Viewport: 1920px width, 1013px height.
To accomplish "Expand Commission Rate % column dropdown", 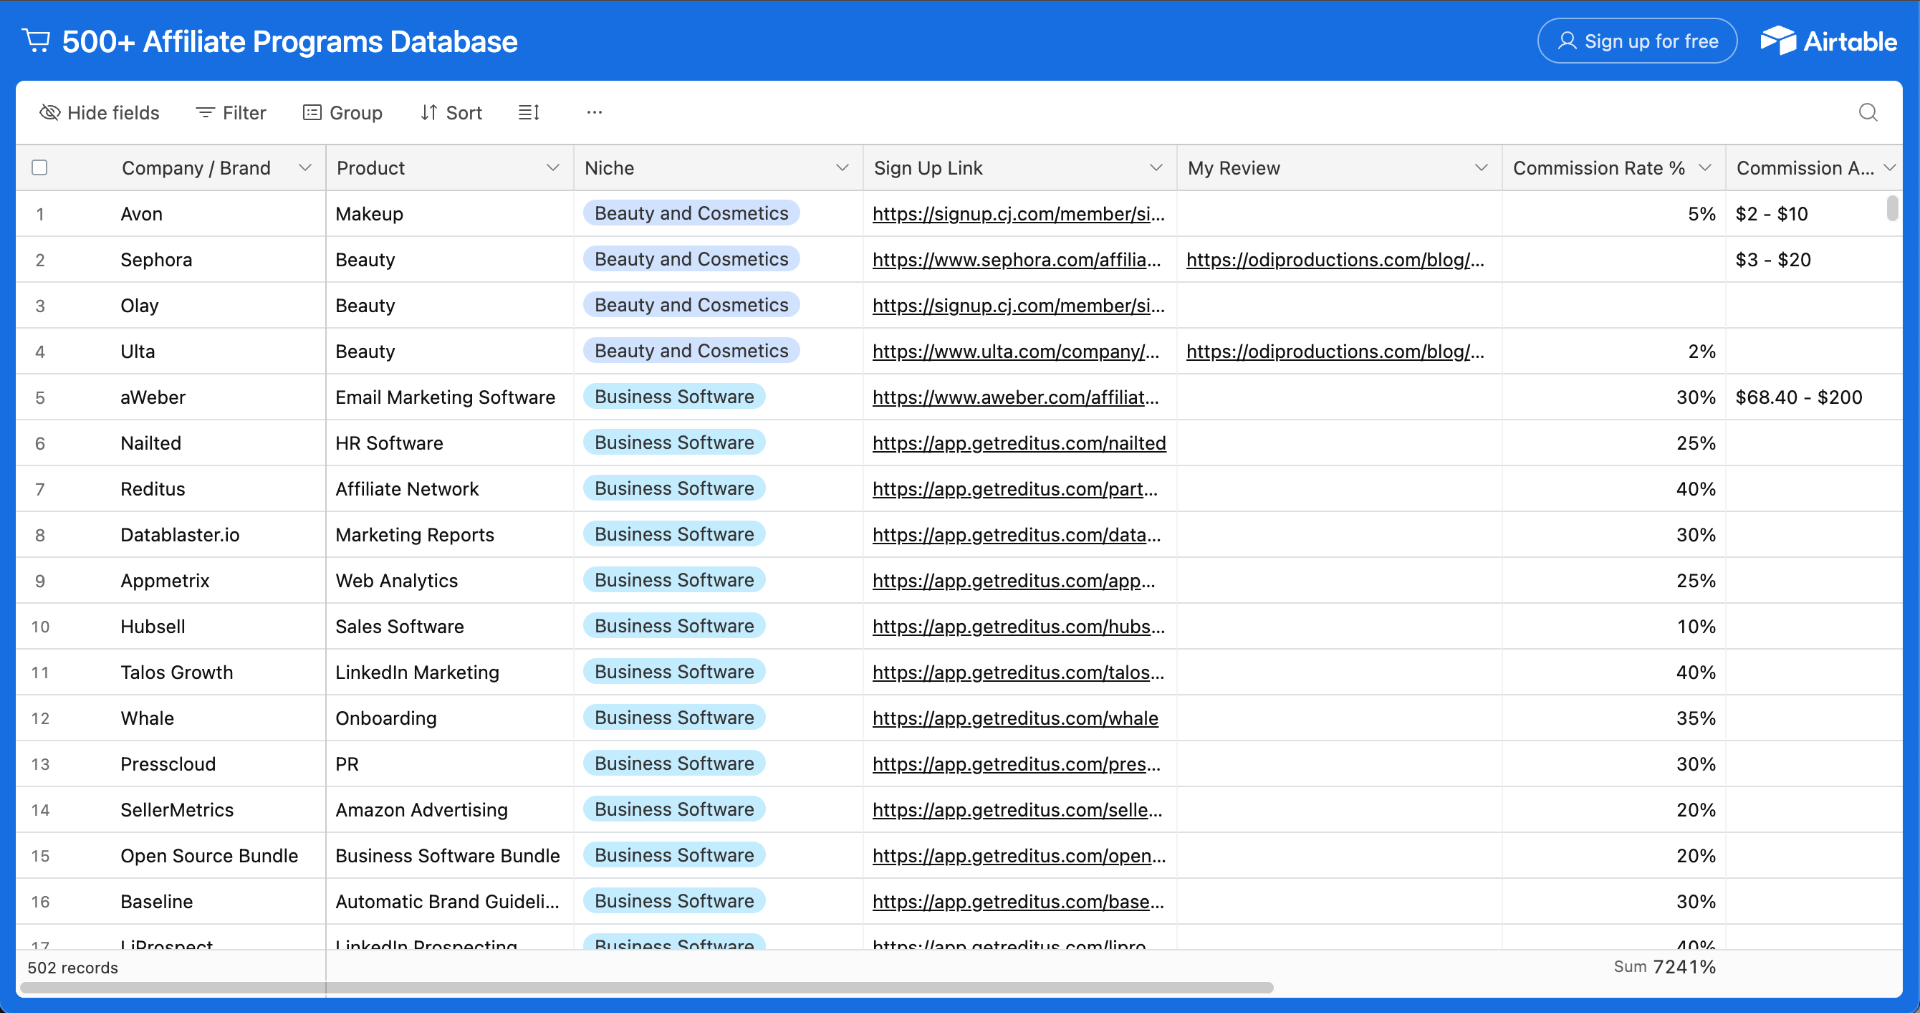I will (x=1705, y=168).
